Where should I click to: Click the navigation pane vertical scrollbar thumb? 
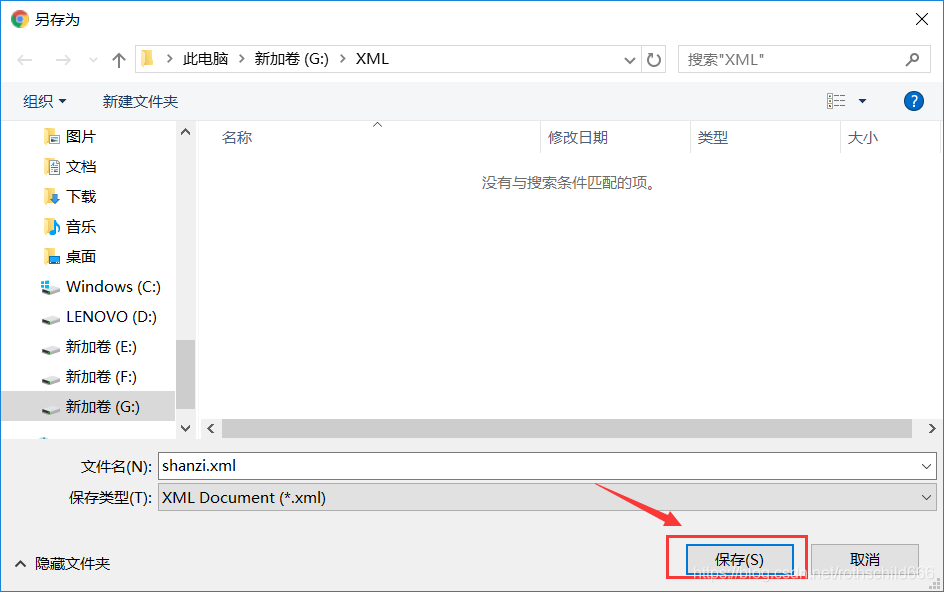[185, 374]
